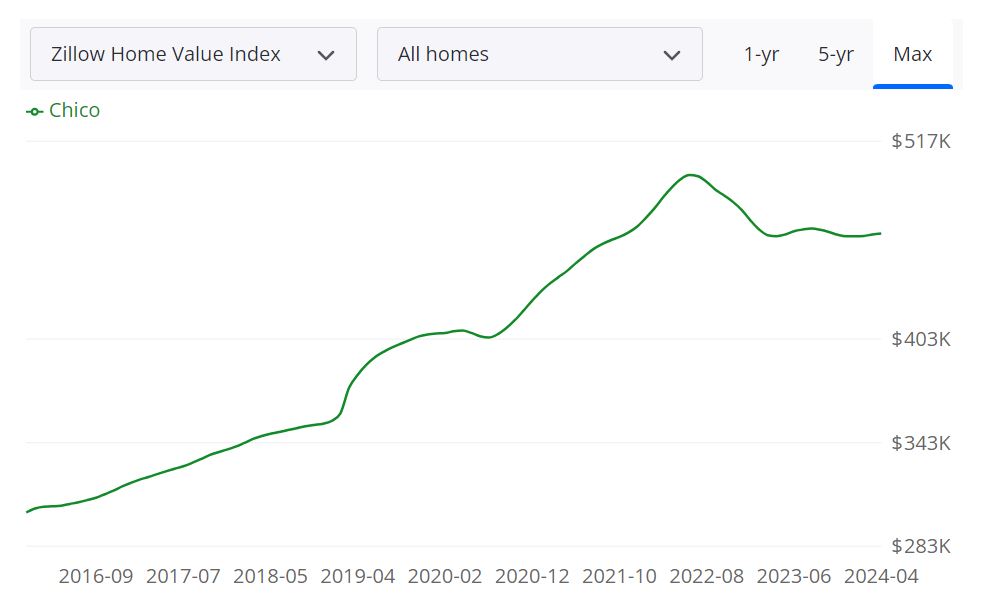Click the $343K y-axis label
This screenshot has width=983, height=598.
921,443
